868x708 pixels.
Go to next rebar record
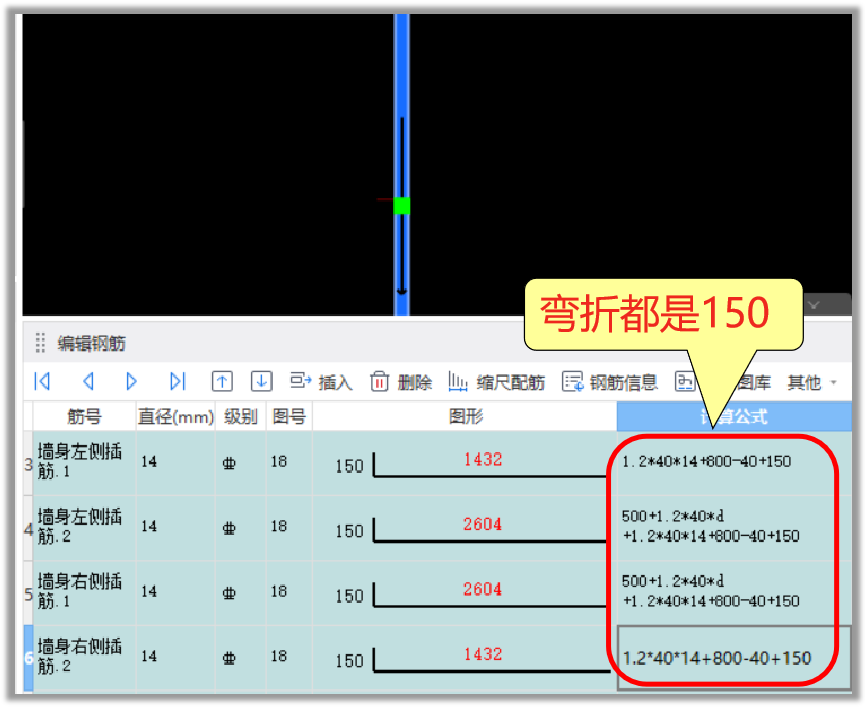[131, 382]
